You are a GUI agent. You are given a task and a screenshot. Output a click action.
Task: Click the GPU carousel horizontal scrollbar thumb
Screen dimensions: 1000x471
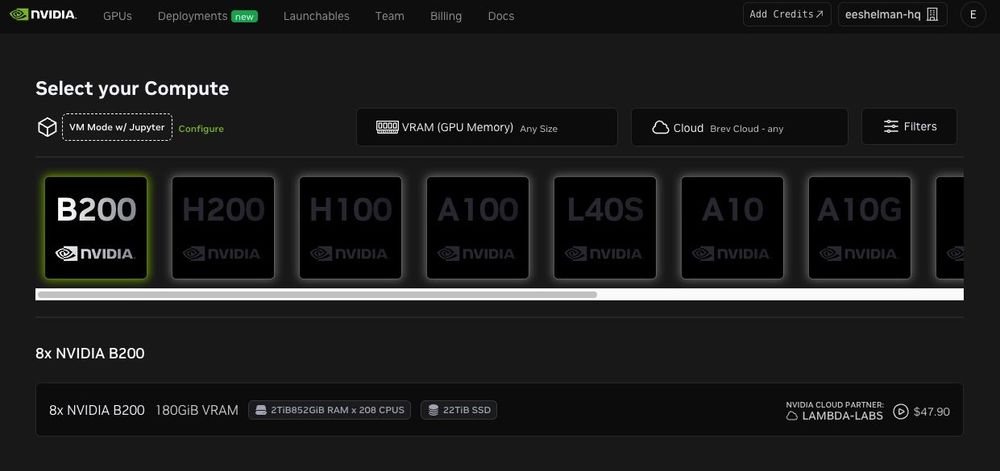(x=317, y=294)
